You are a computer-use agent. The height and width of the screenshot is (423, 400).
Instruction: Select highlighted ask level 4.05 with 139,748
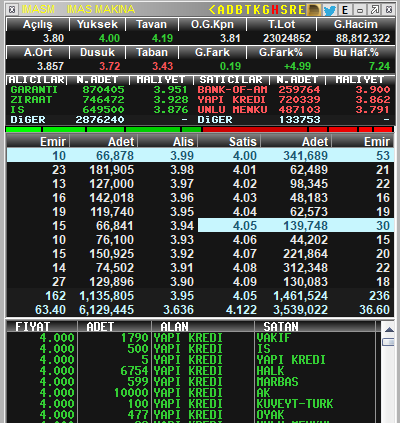pyautogui.click(x=296, y=226)
